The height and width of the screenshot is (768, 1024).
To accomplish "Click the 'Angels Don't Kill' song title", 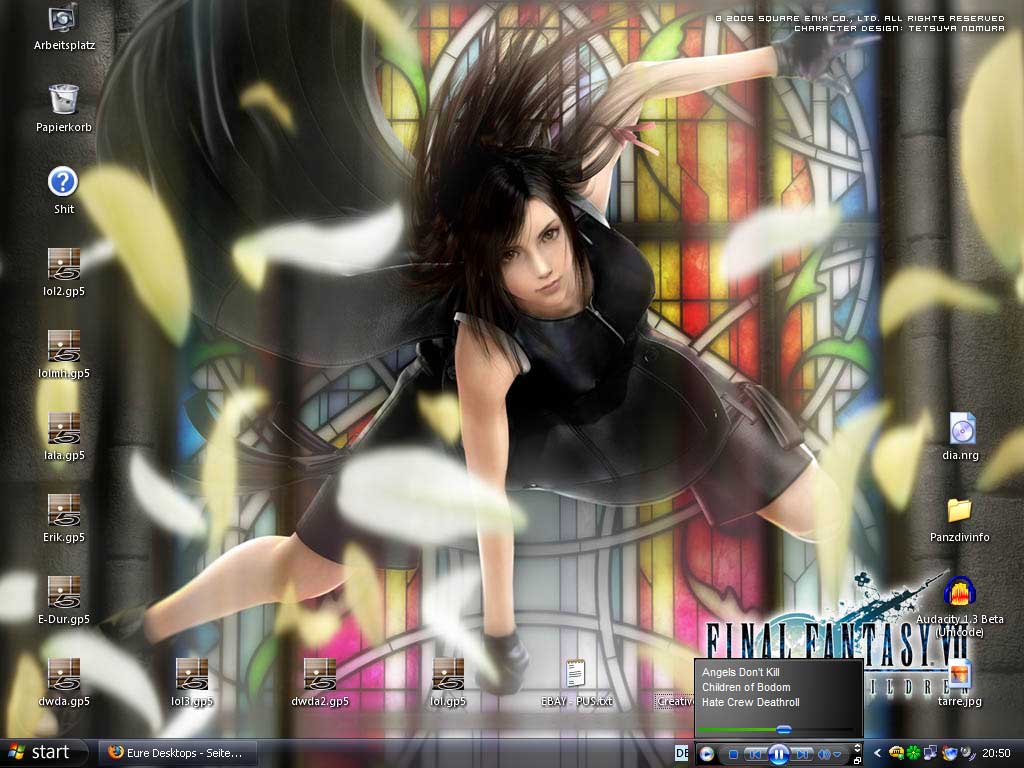I will coord(741,672).
